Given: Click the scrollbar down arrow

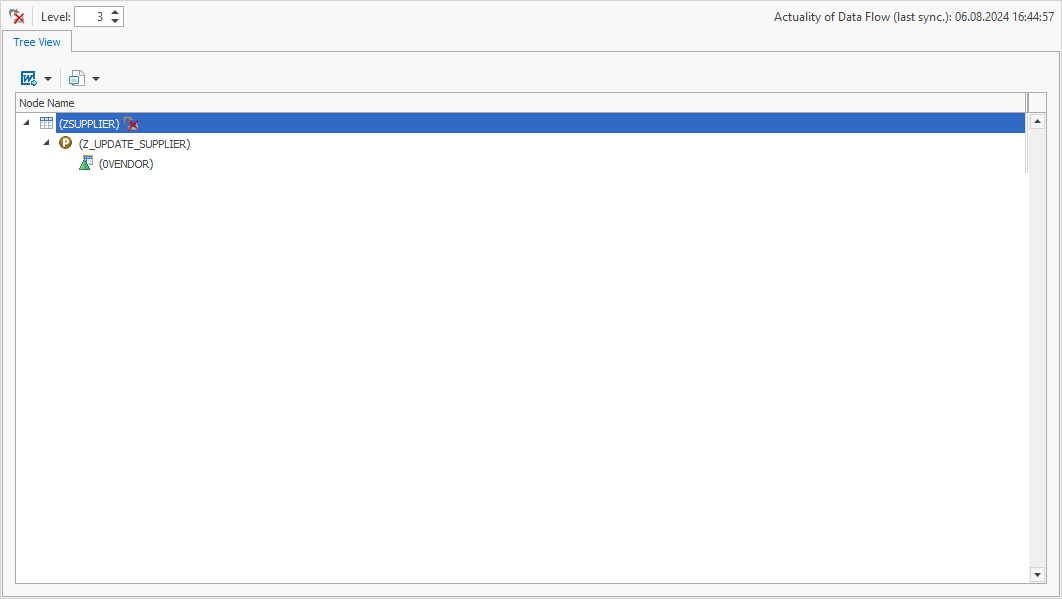Looking at the screenshot, I should click(1036, 575).
